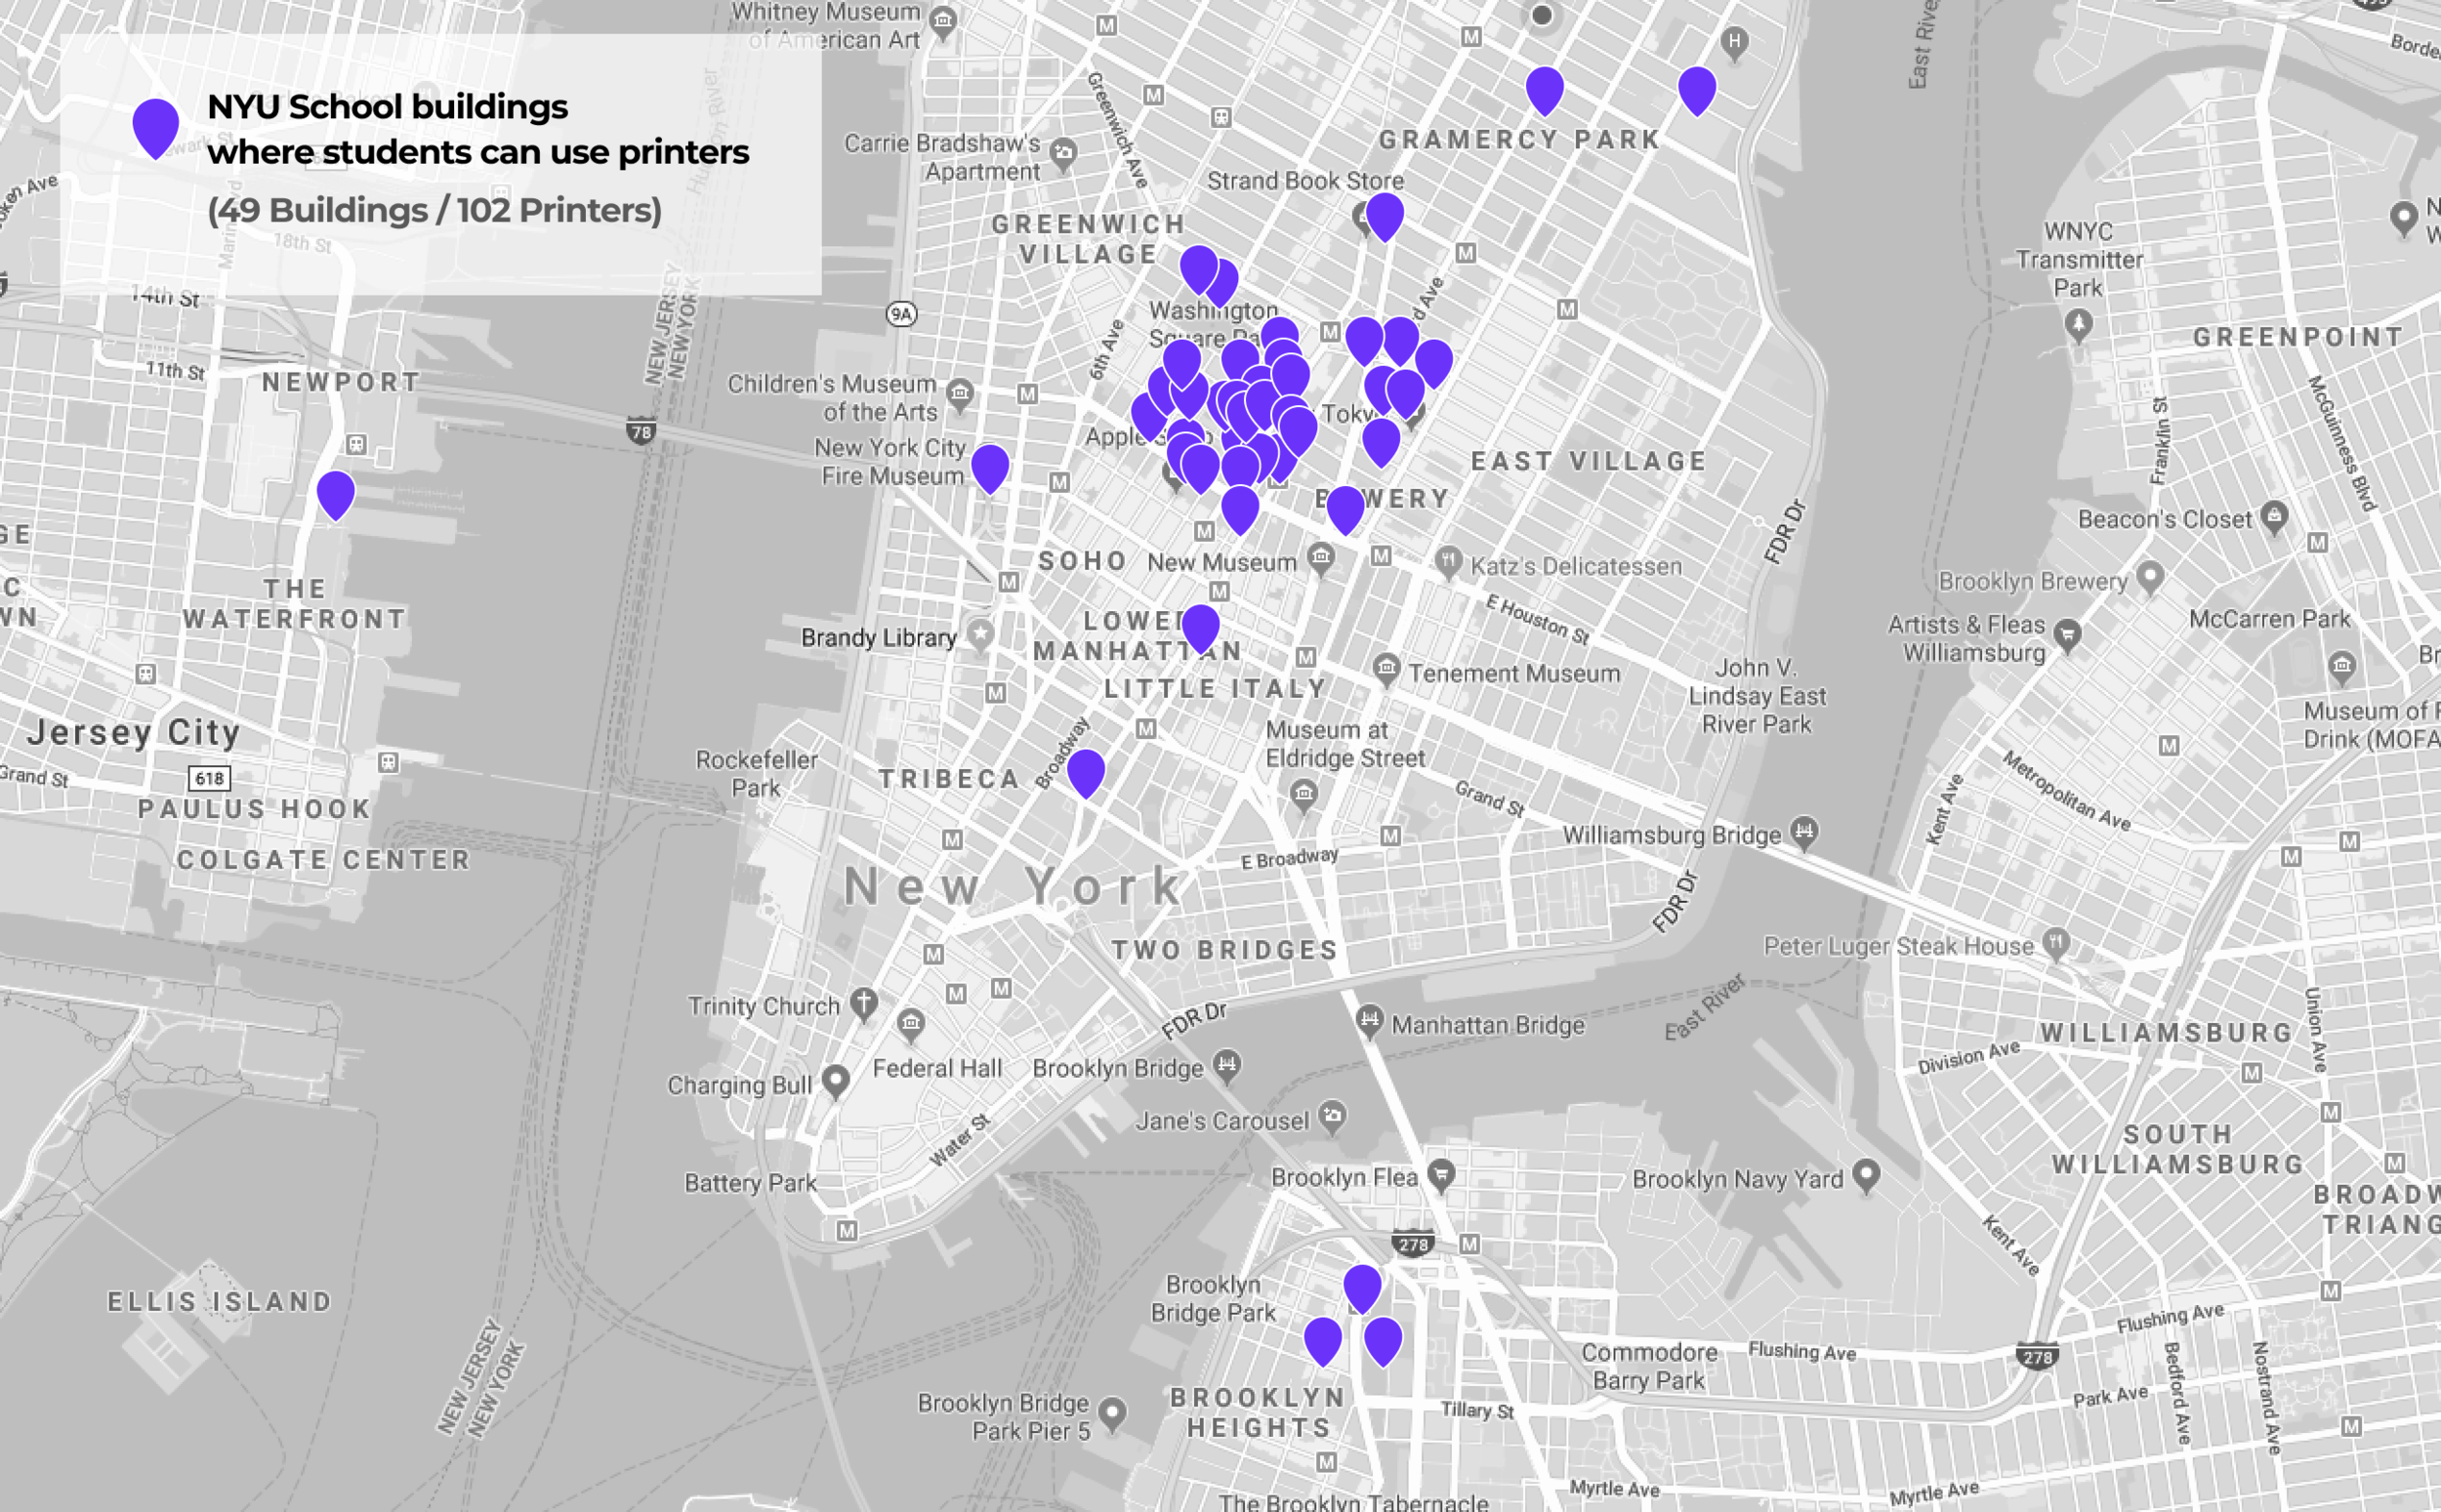Click the Brooklyn Navy Yard location marker
2441x1512 pixels.
coord(1865,1174)
